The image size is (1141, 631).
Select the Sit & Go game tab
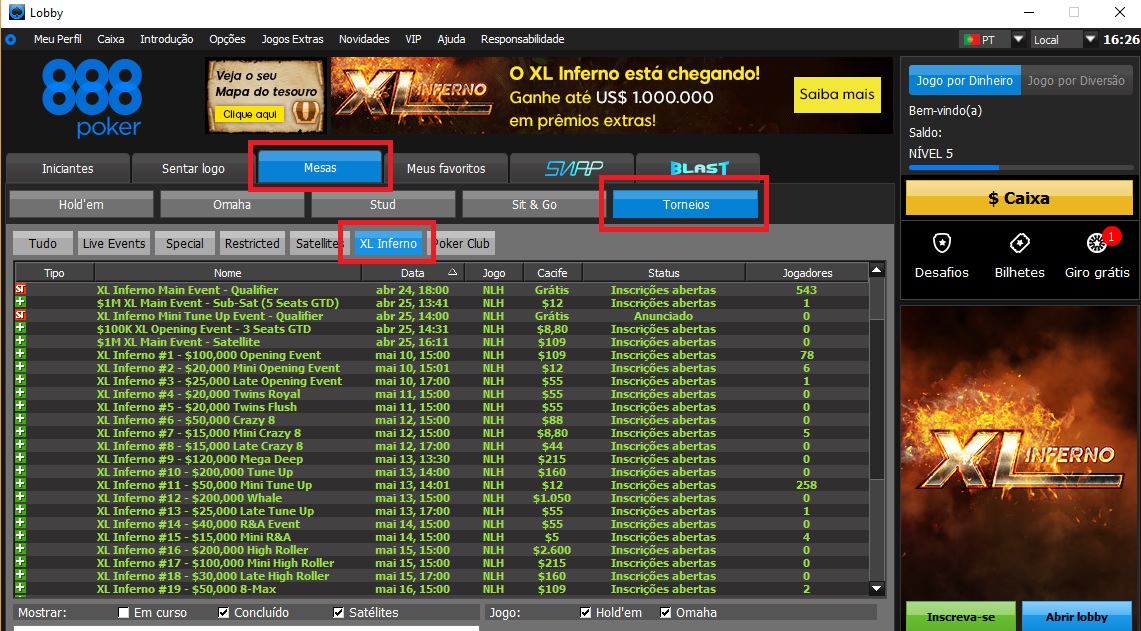pyautogui.click(x=534, y=205)
